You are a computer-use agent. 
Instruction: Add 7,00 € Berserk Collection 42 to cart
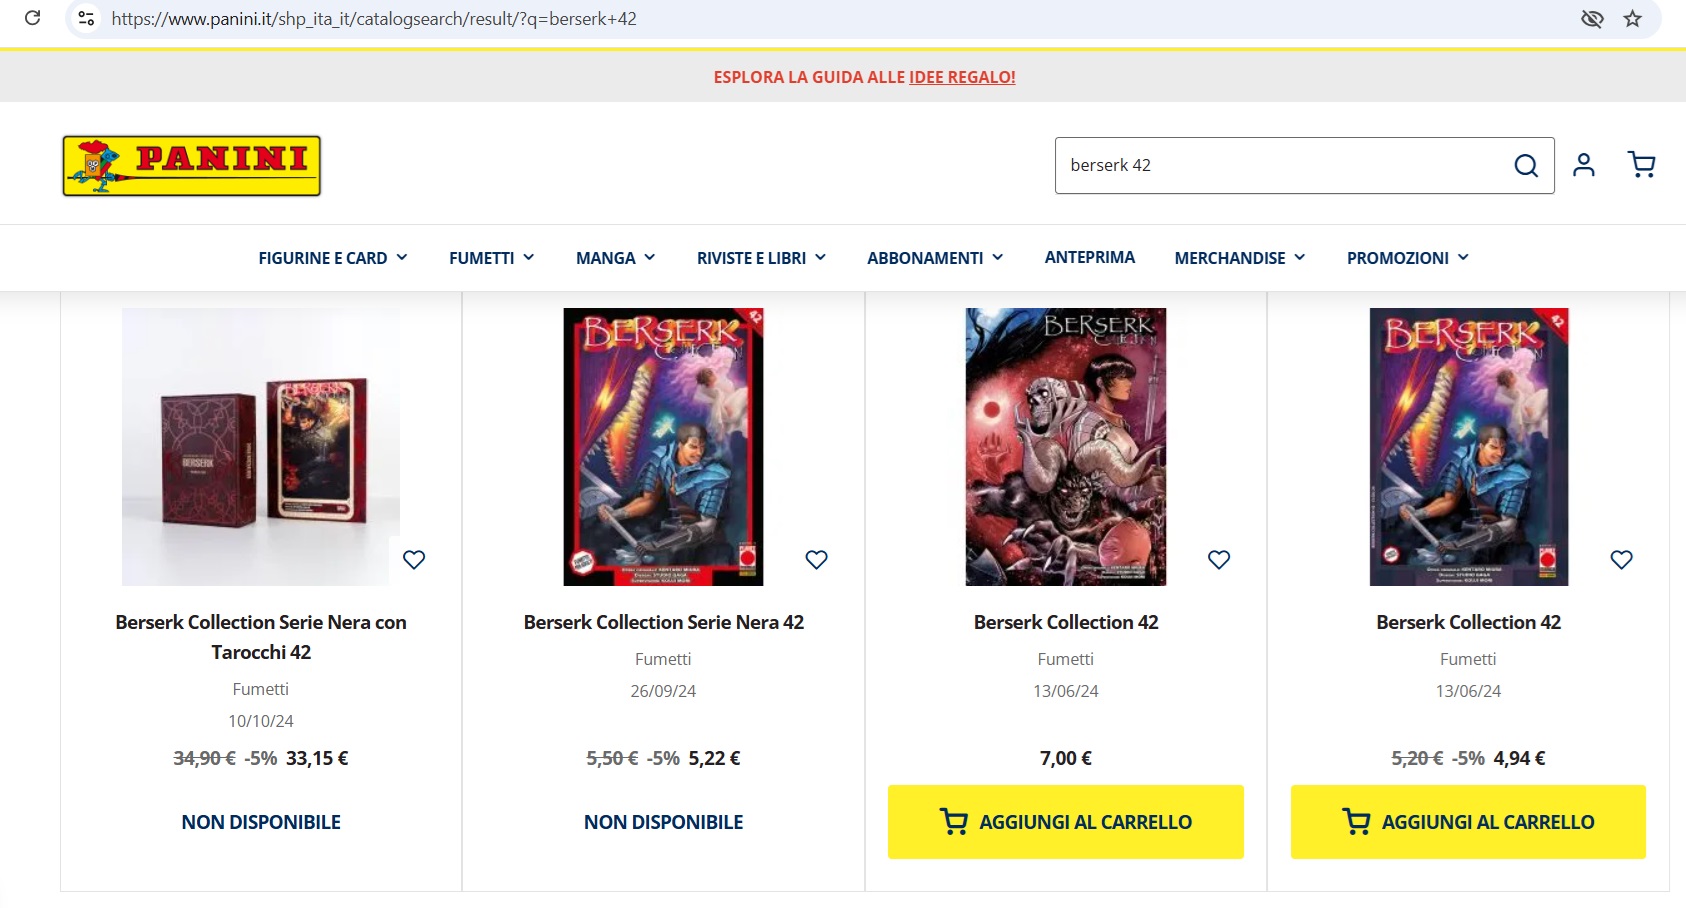(1066, 822)
